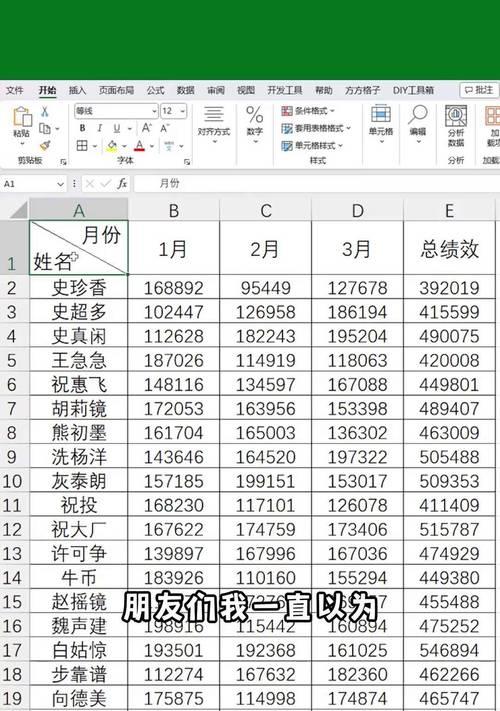Expand the font color options arrow
The width and height of the screenshot is (500, 711).
click(x=152, y=146)
